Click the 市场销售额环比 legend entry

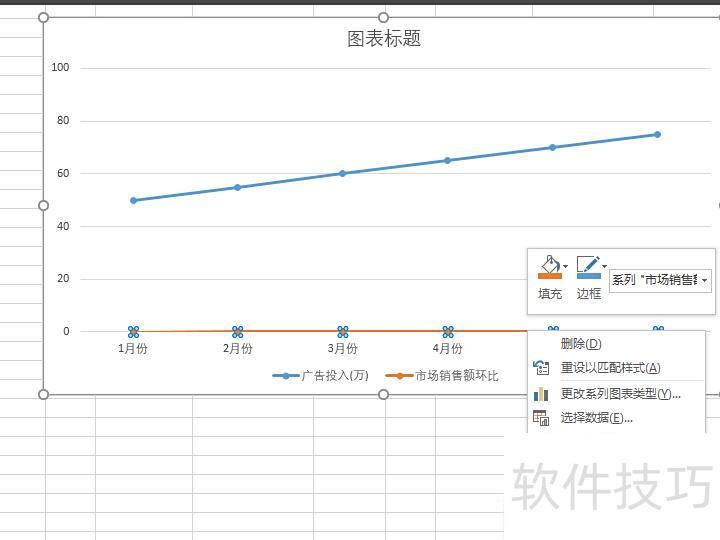(442, 376)
